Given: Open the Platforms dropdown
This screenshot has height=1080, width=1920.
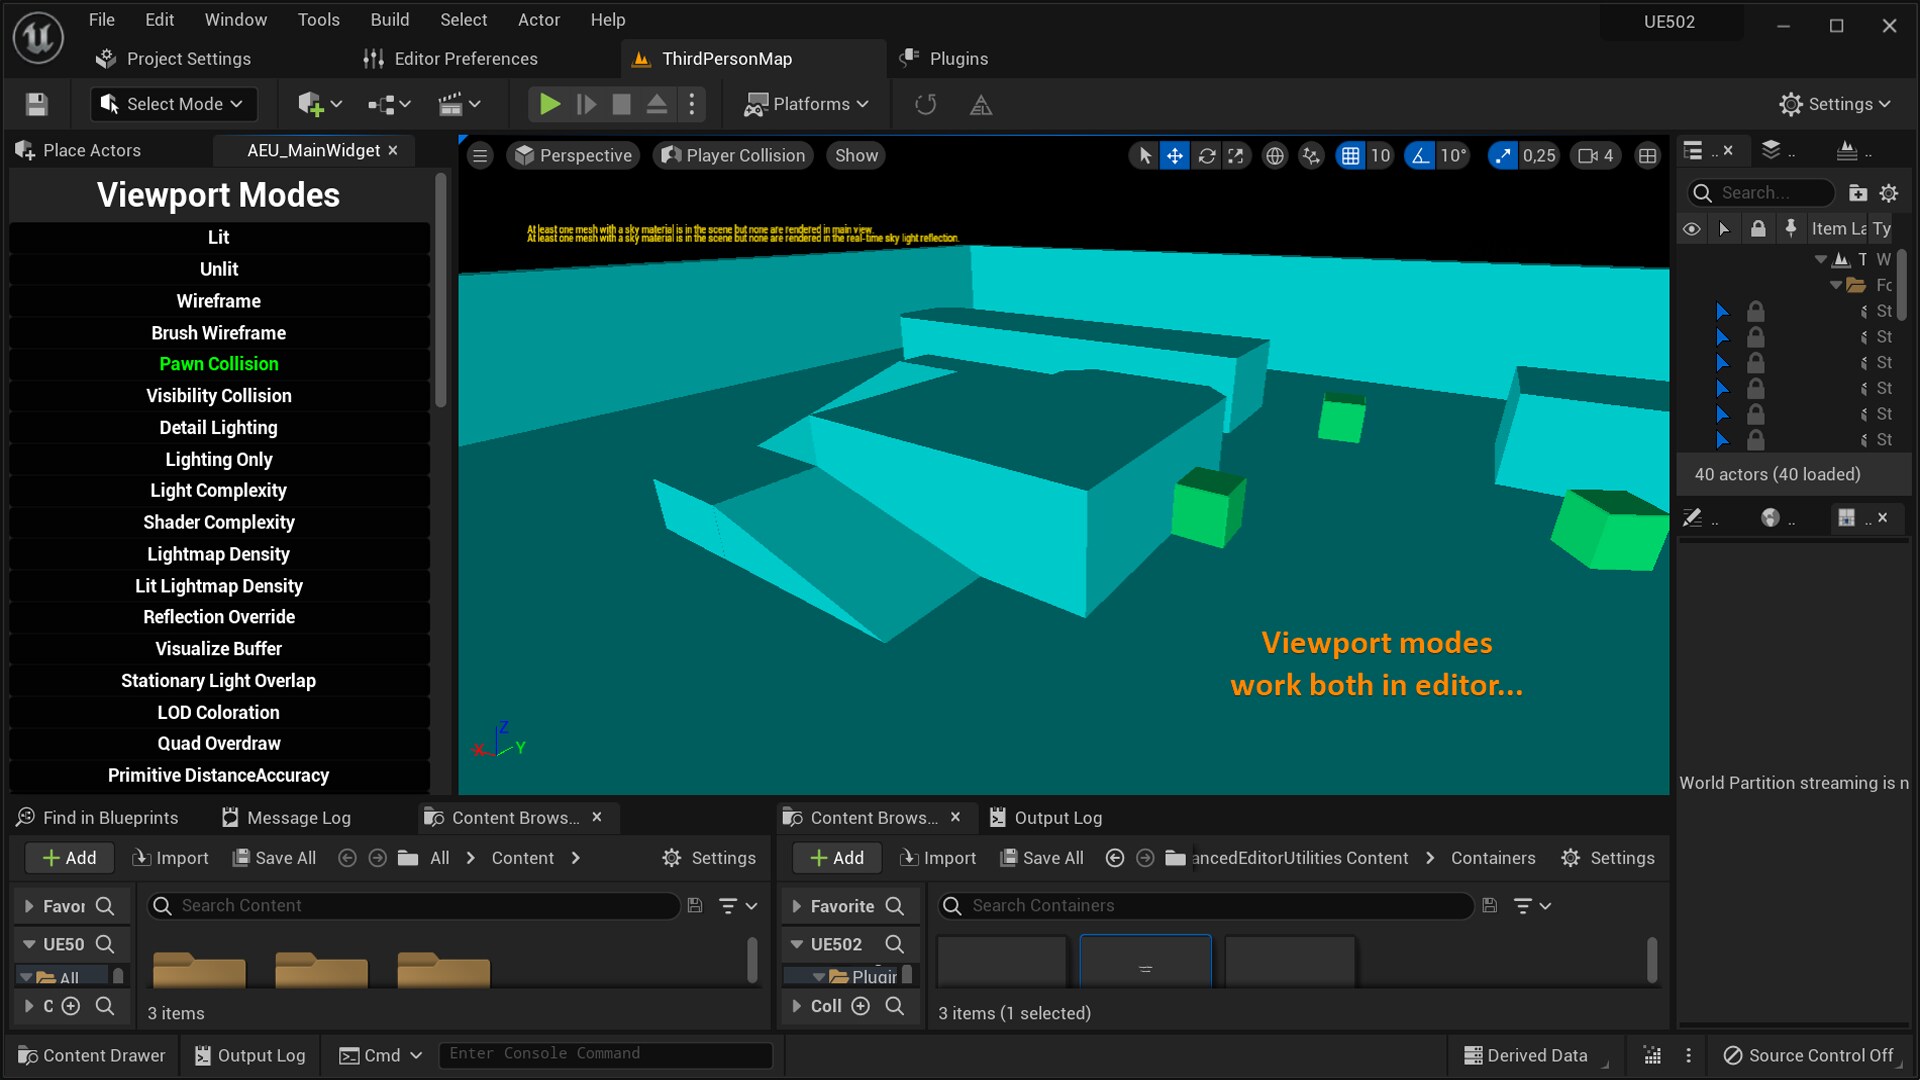Looking at the screenshot, I should pos(807,104).
